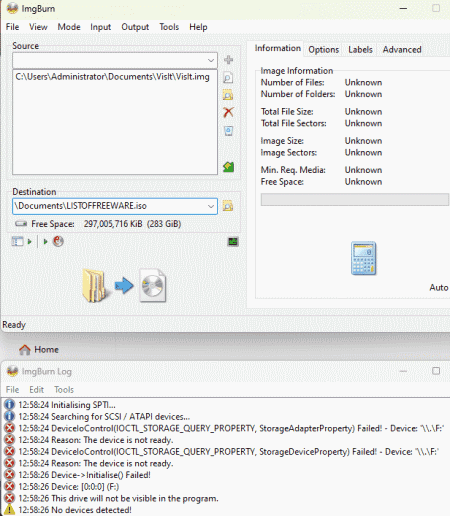Switch to the Information tab

click(x=278, y=48)
